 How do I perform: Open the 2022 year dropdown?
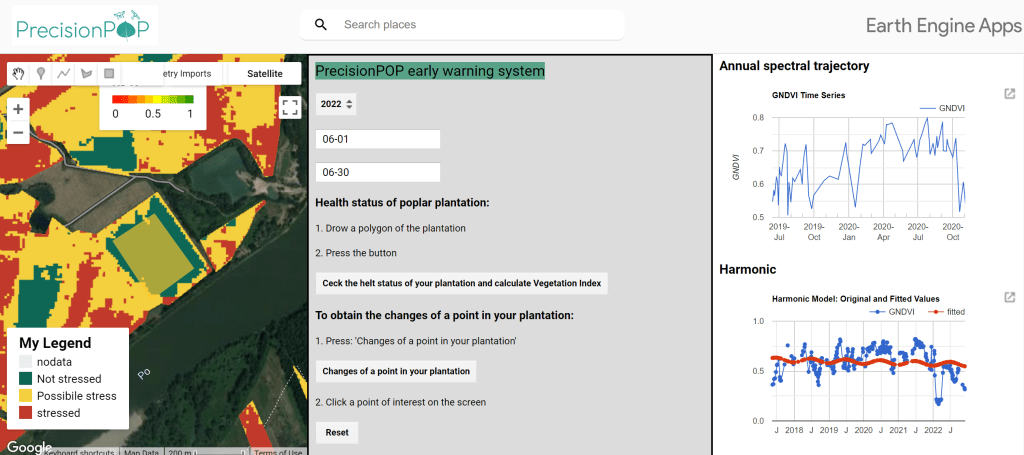(x=335, y=104)
